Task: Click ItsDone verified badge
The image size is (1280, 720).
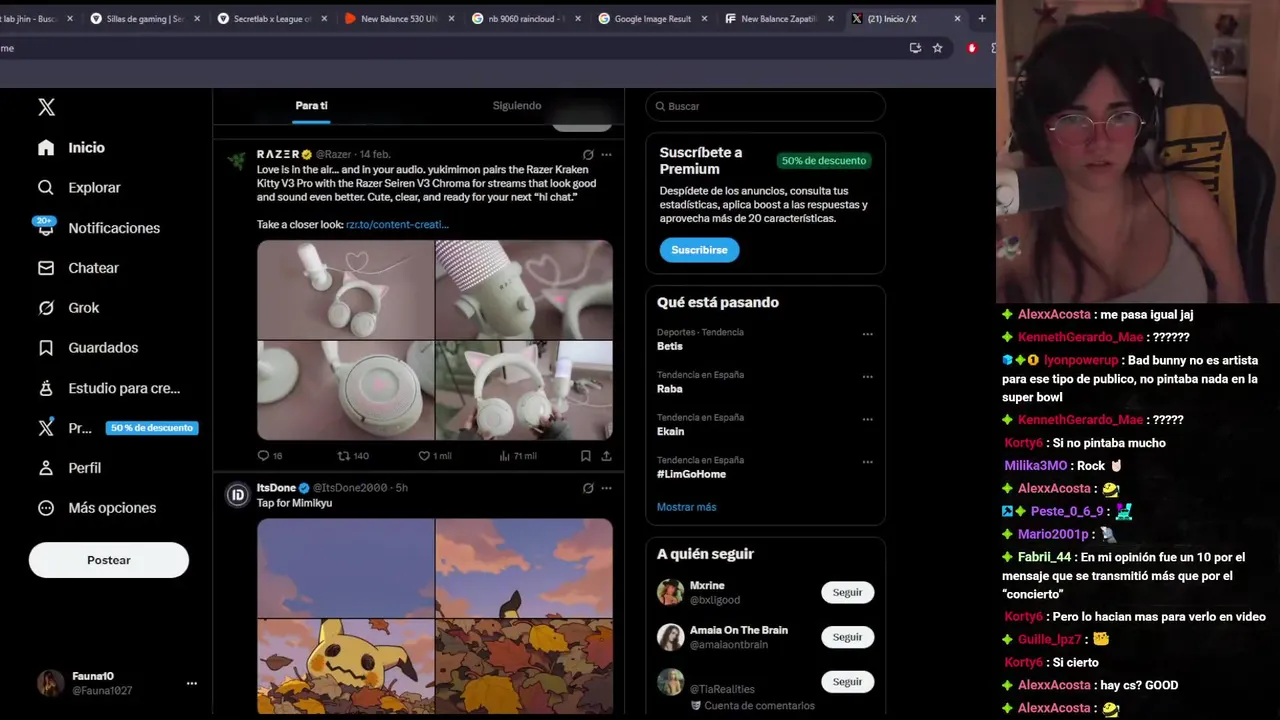Action: point(304,488)
